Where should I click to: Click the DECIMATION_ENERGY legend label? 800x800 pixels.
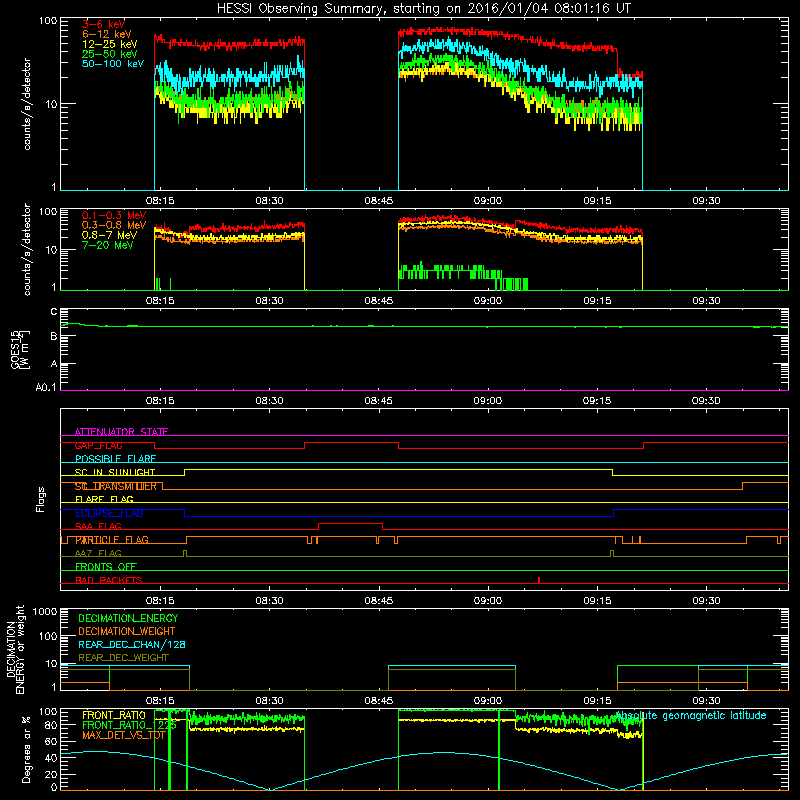[x=128, y=618]
